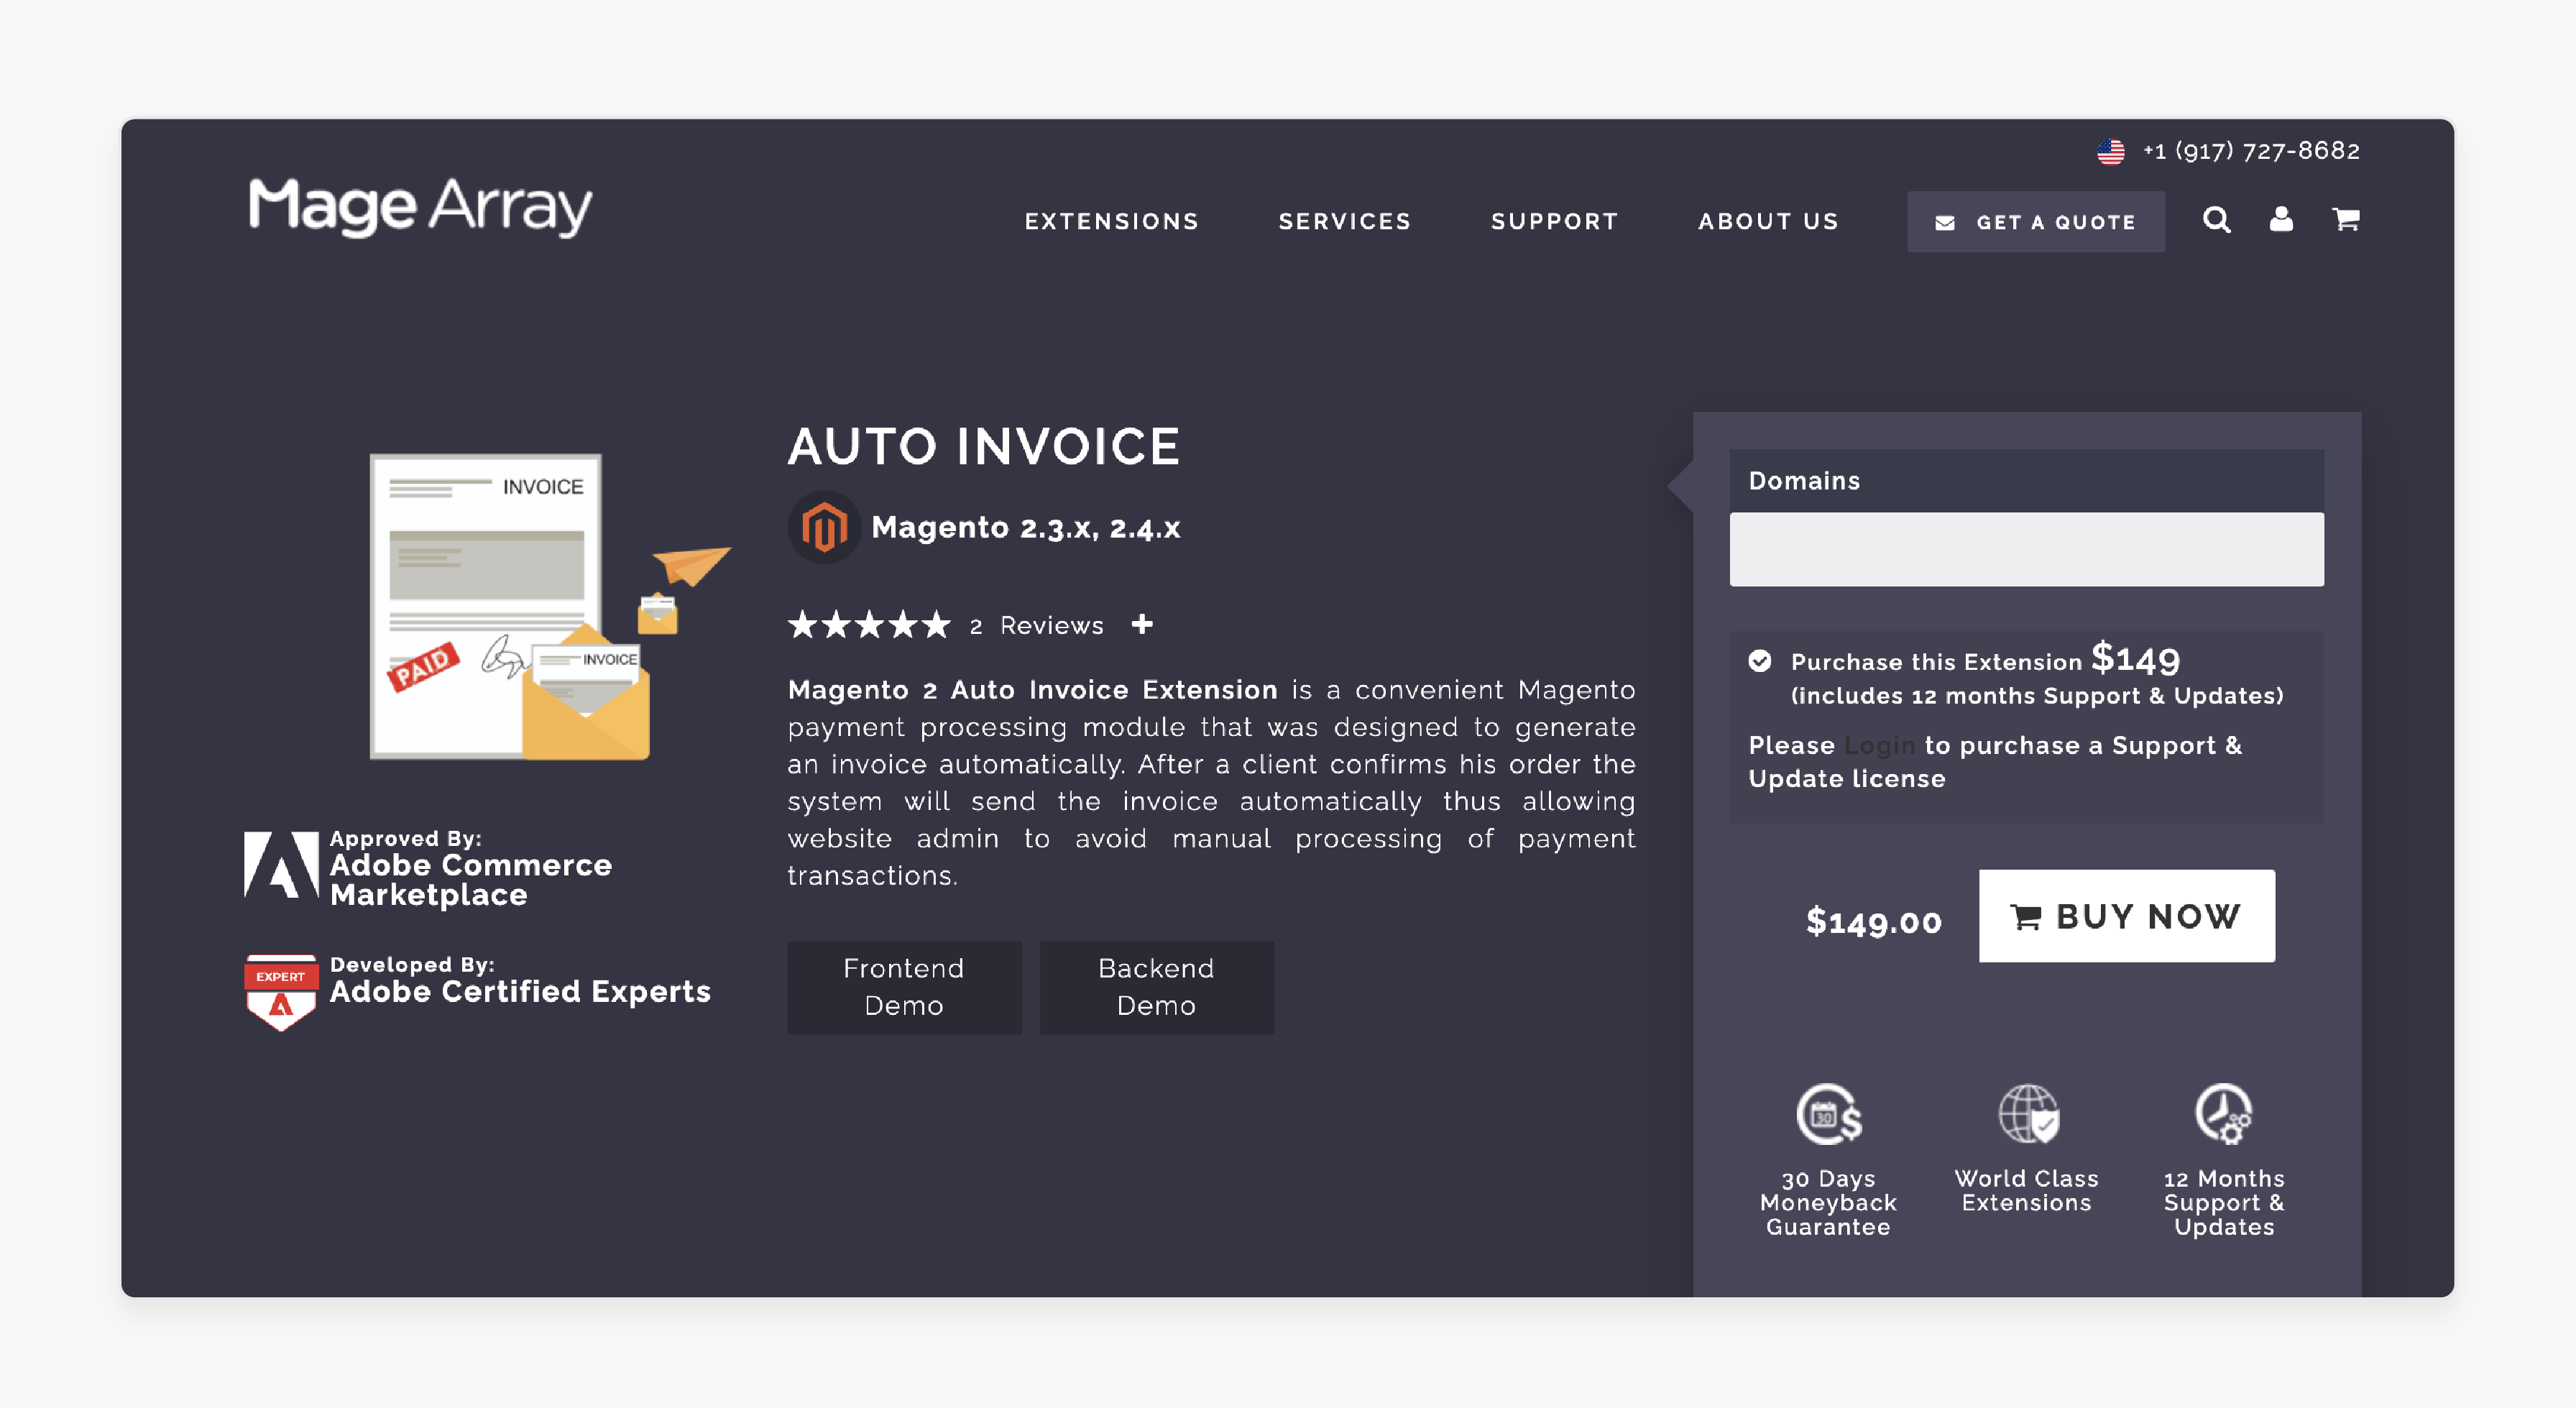Click the Magento 2.3.x, 2.4.x text
2576x1408 pixels.
coord(1026,527)
